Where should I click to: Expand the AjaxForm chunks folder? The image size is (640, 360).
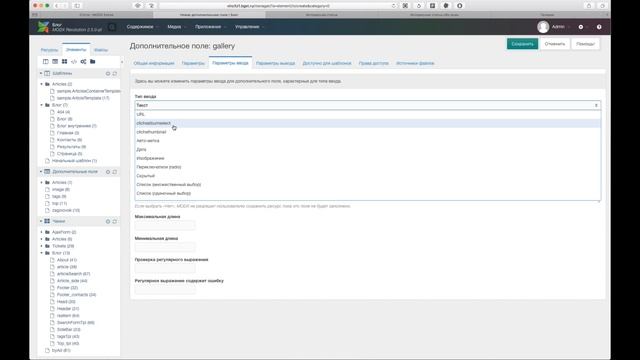[42, 232]
